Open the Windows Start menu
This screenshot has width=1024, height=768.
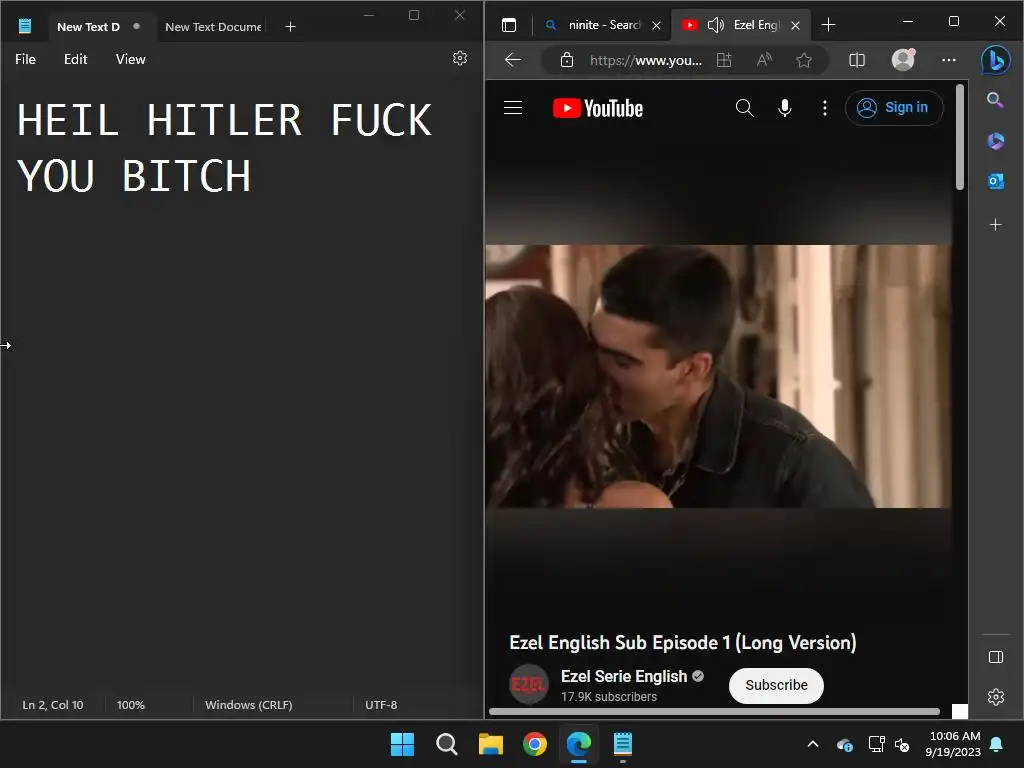tap(402, 744)
